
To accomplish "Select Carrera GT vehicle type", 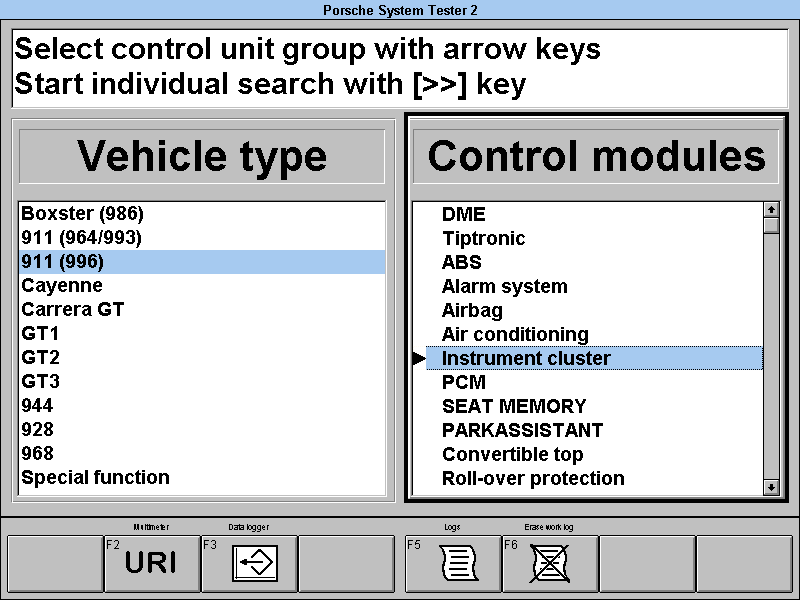I will coord(202,309).
